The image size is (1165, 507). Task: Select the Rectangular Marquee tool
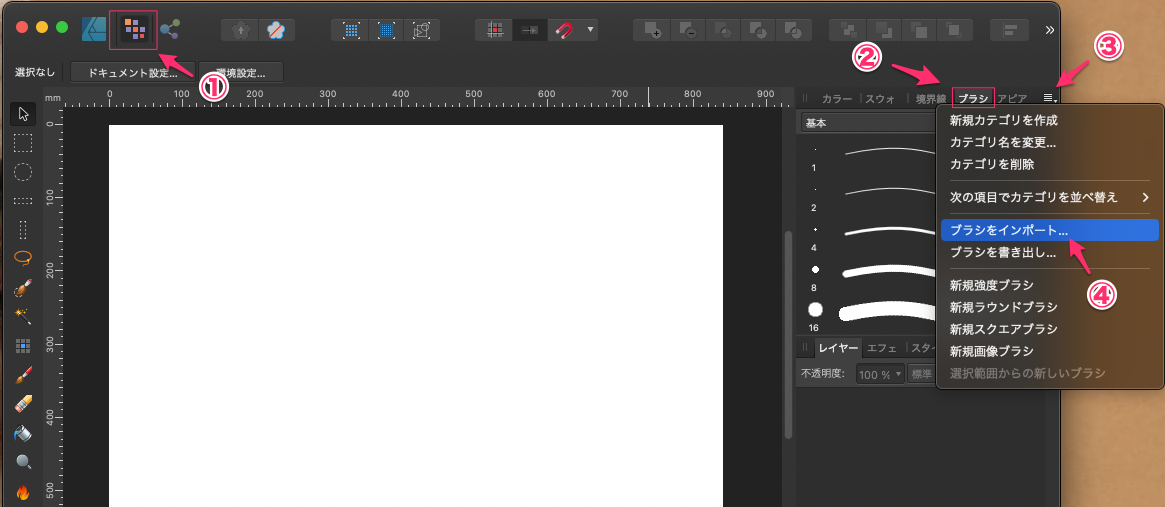pyautogui.click(x=23, y=142)
